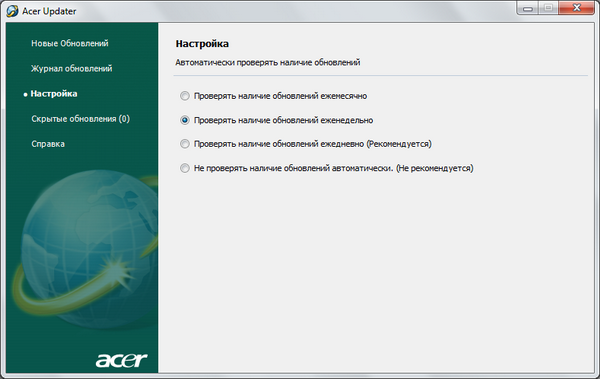Choose daily update check (Рекомендуется) radio
600x379 pixels.
click(x=185, y=144)
